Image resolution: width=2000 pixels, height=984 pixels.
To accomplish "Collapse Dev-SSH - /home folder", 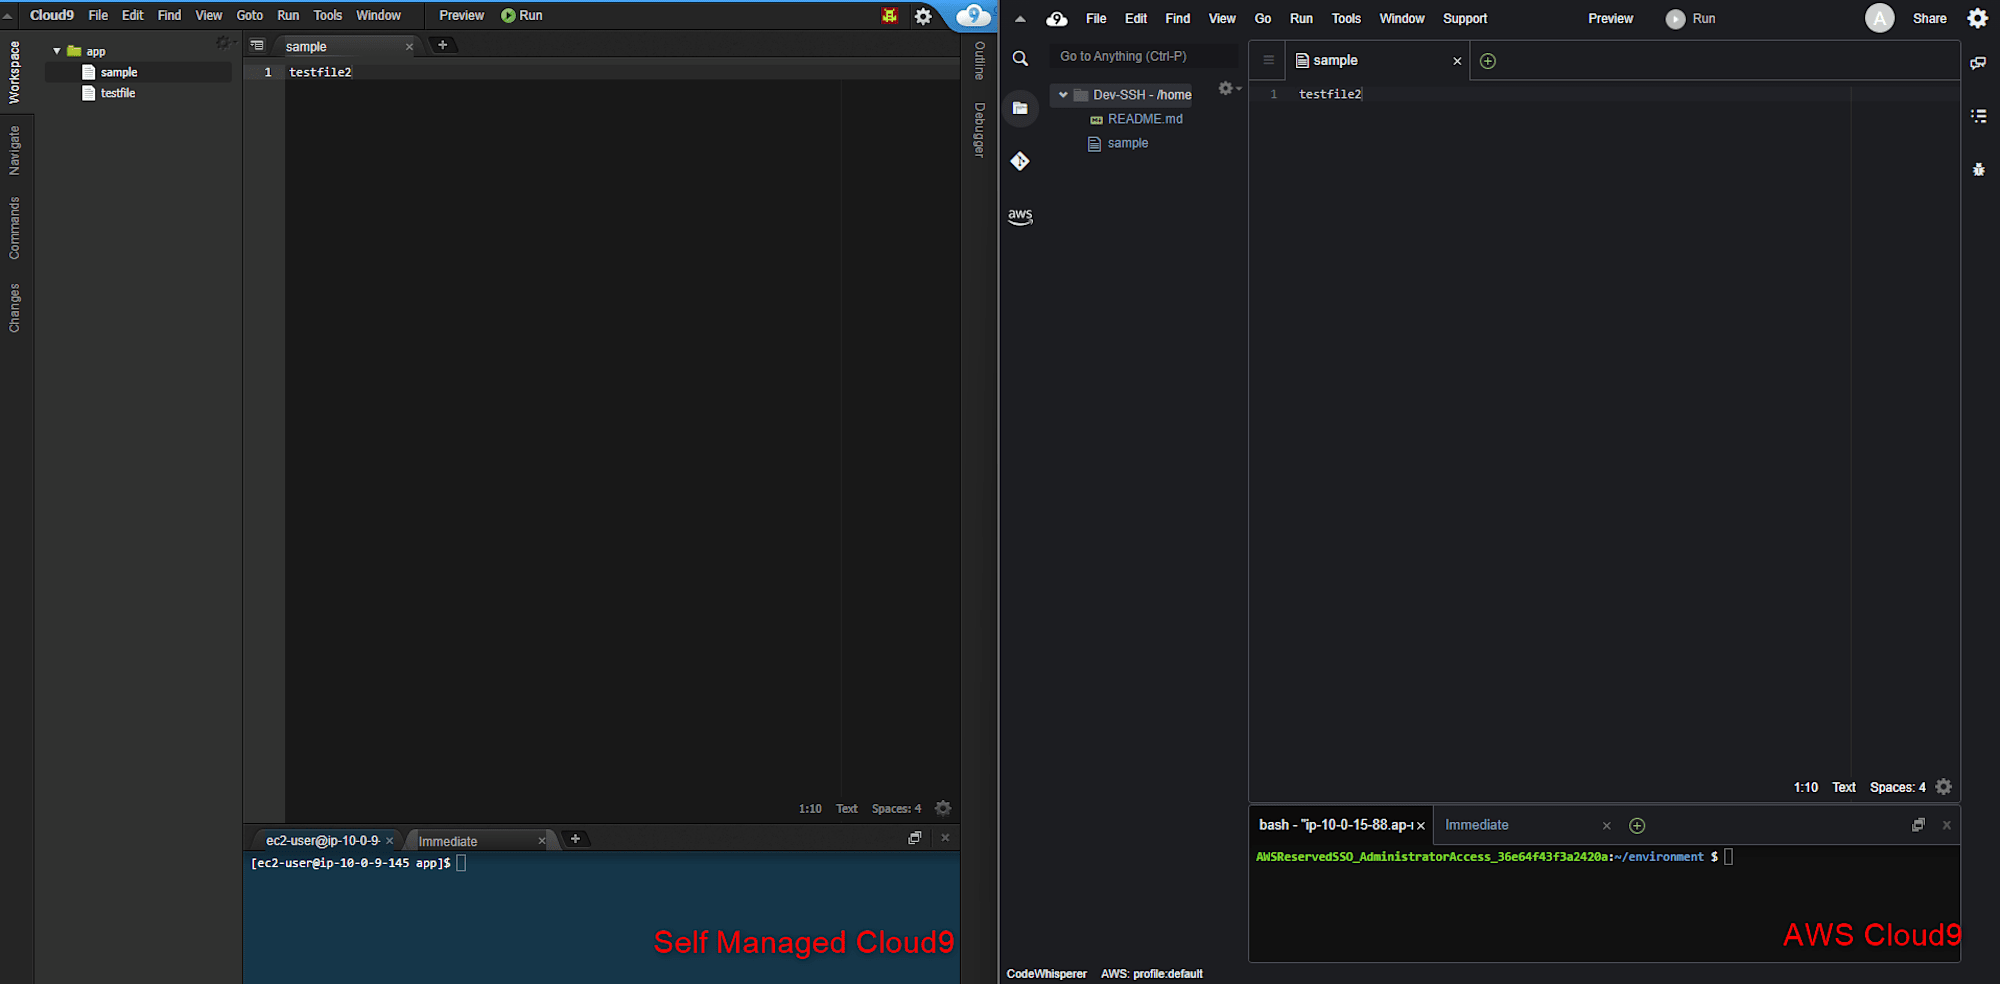I will [1063, 95].
